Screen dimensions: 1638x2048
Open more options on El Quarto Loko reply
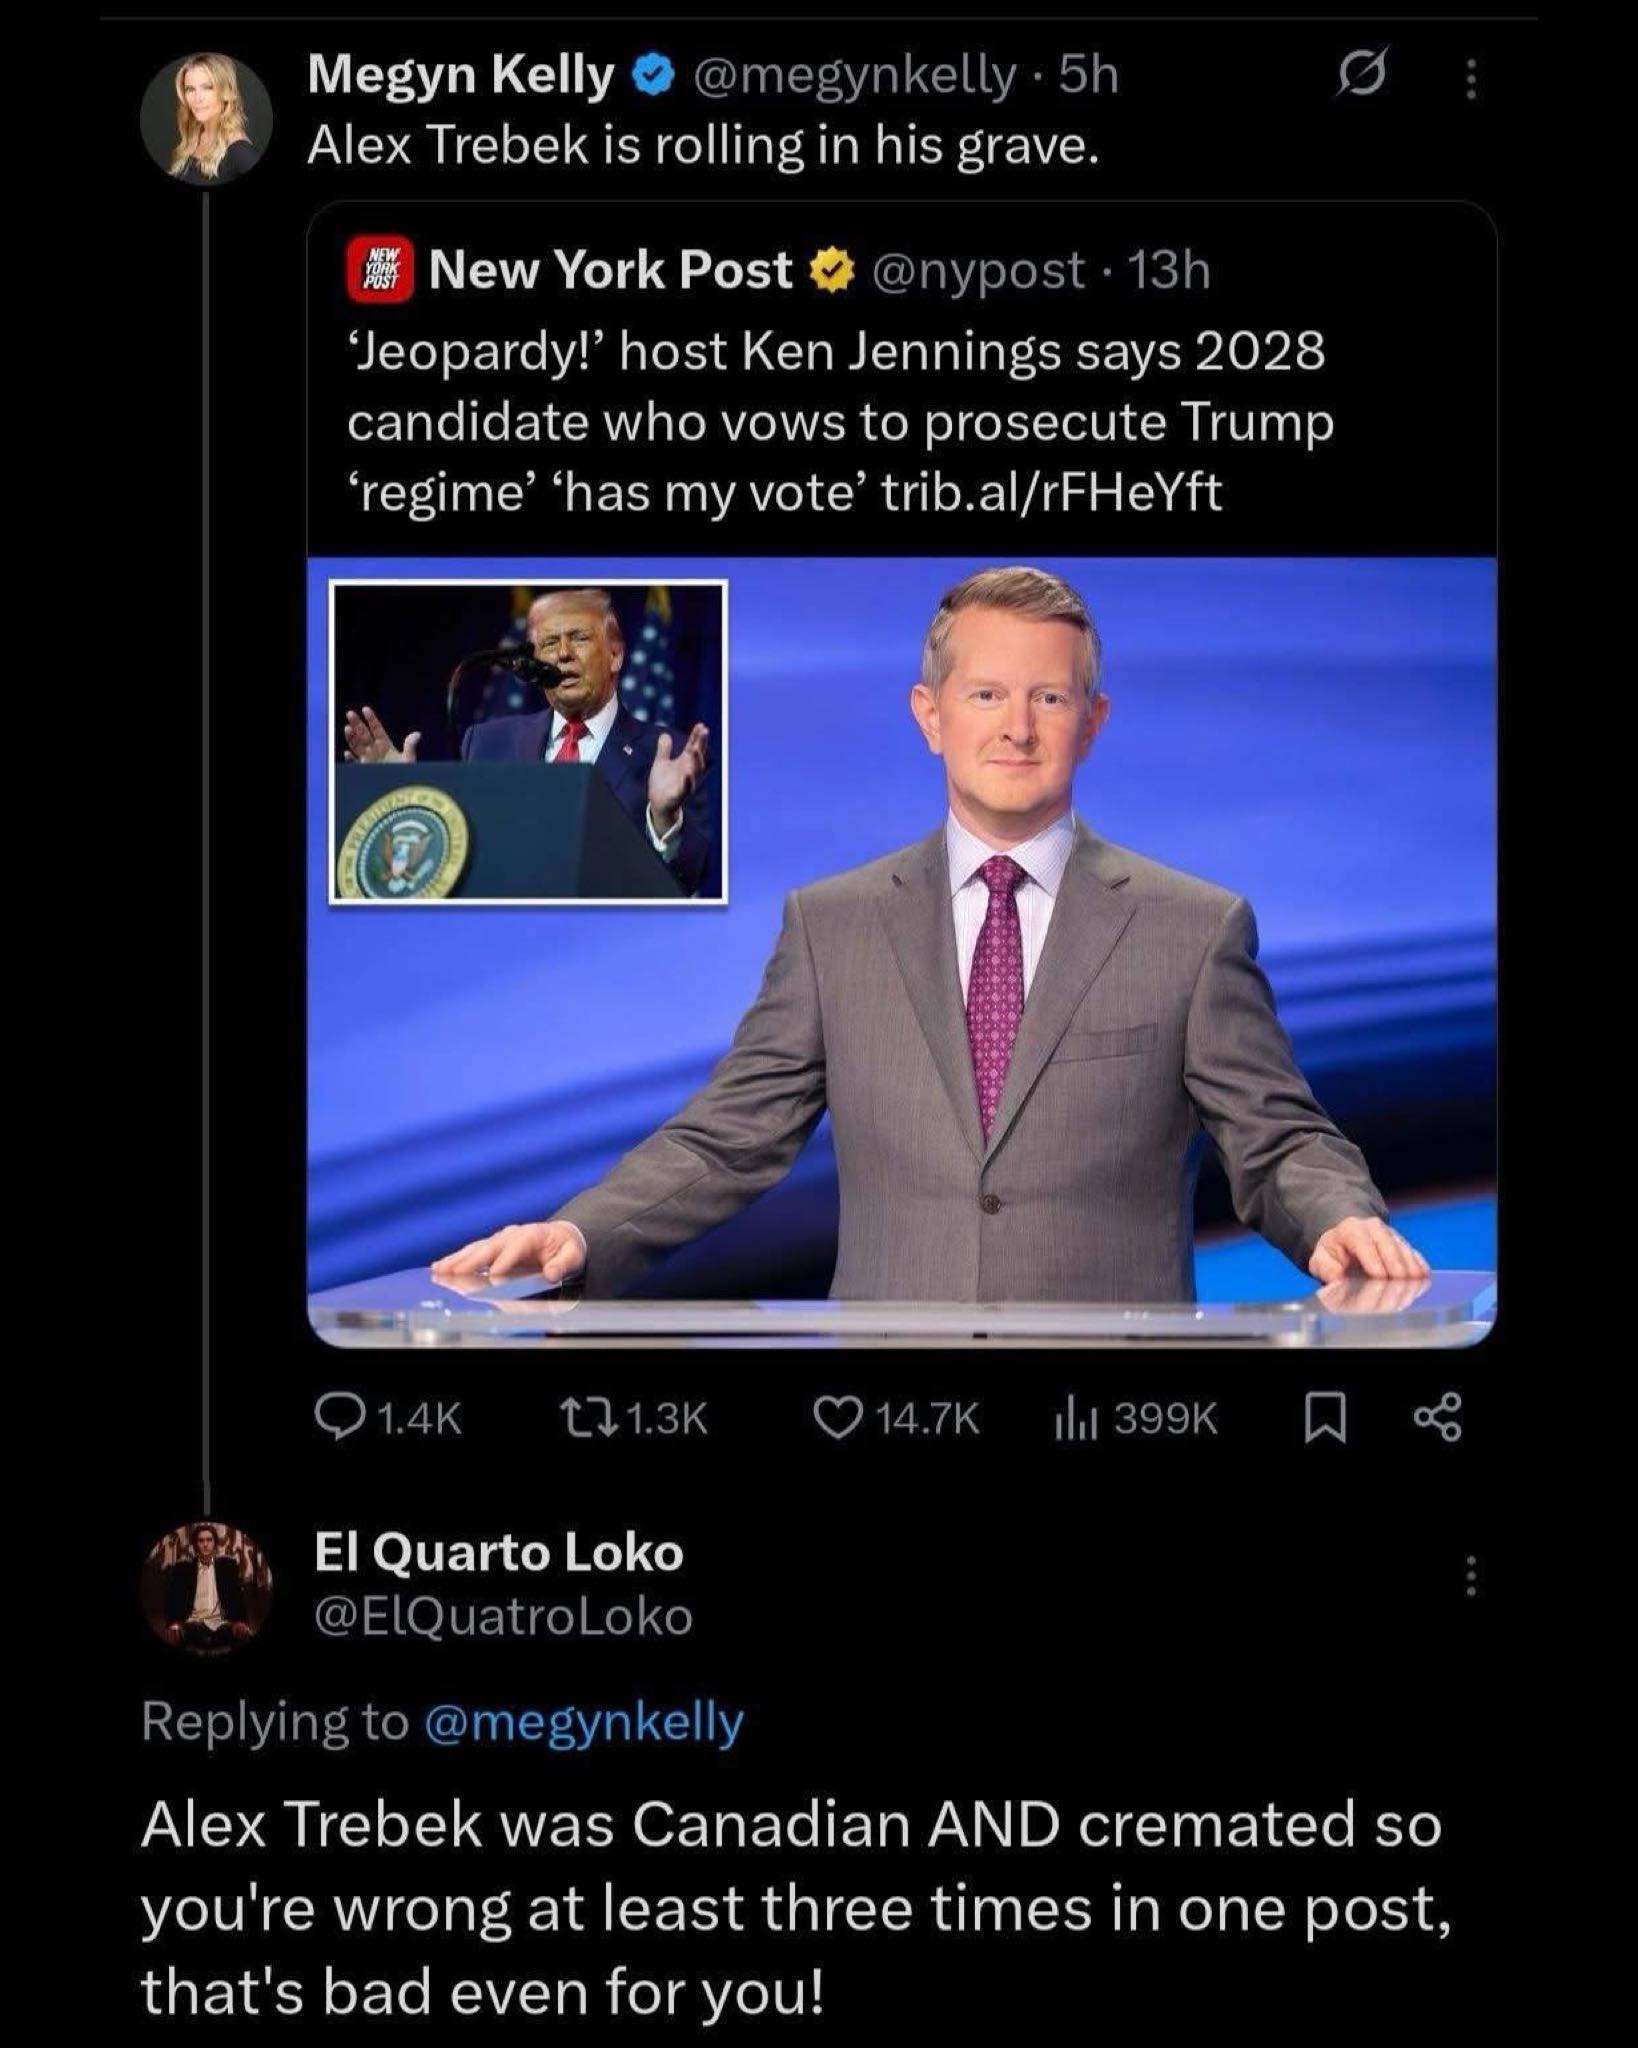click(x=1470, y=1578)
